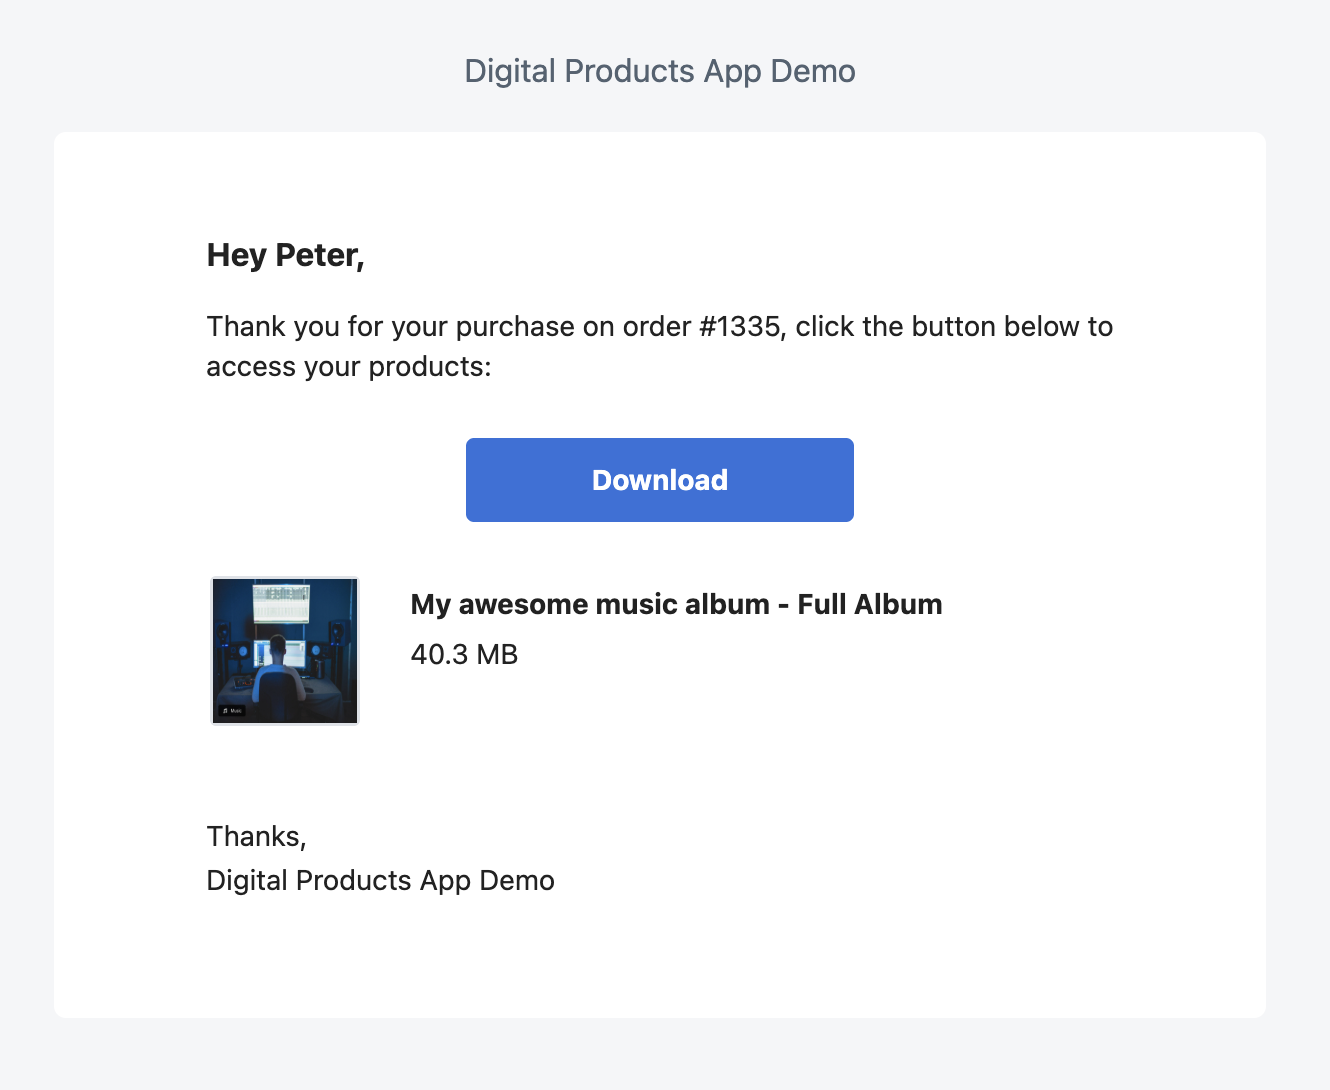The height and width of the screenshot is (1090, 1330).
Task: Click the name "Peter" in the greeting
Action: tap(316, 255)
